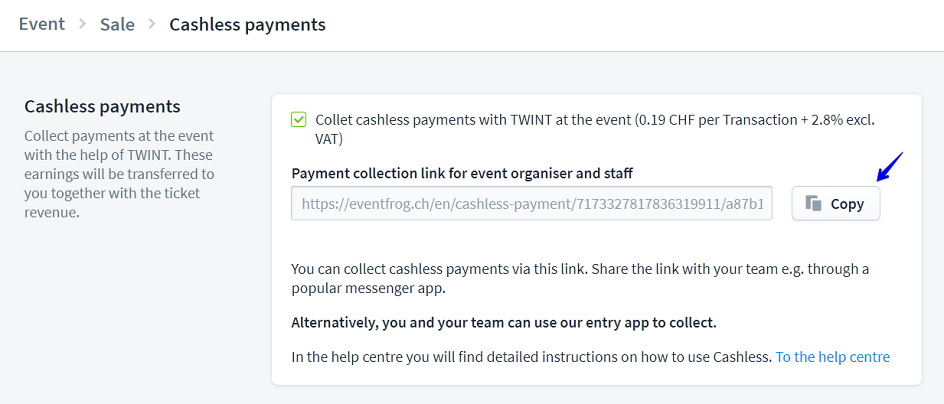This screenshot has height=404, width=944.
Task: Click the bold "Alternatively, you and your team" text
Action: click(503, 322)
